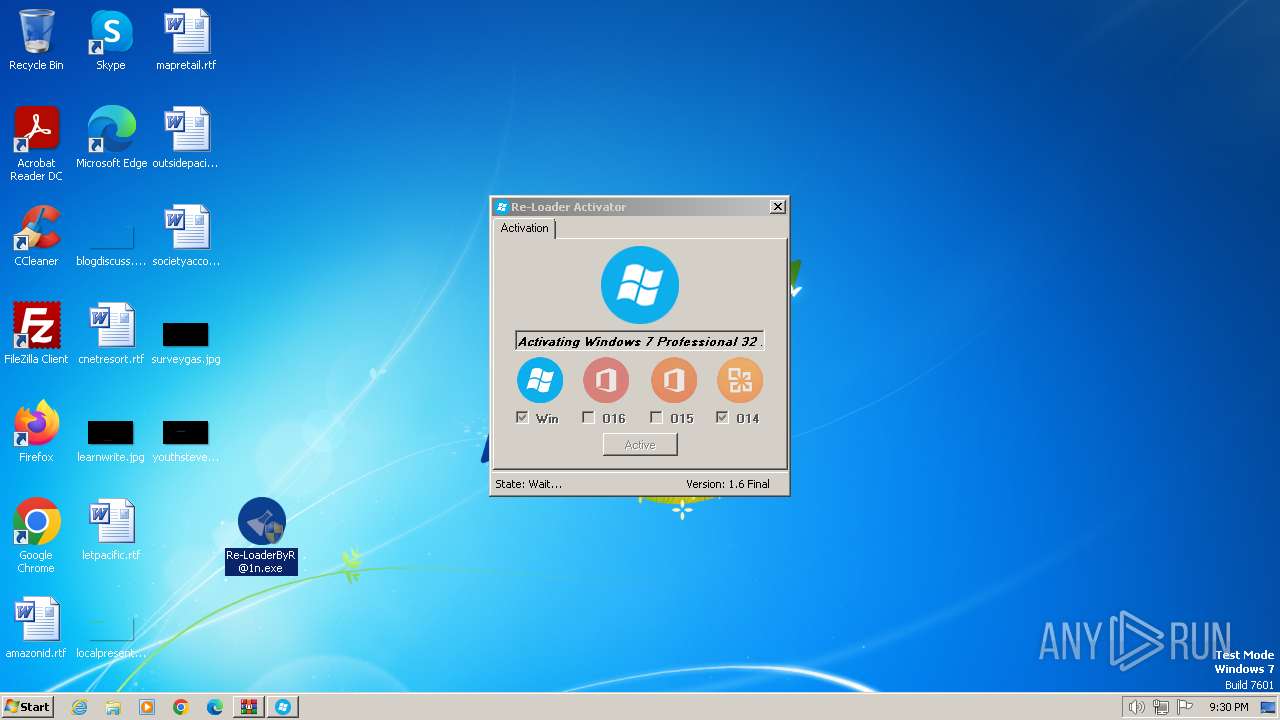The width and height of the screenshot is (1280, 720).
Task: Select the Office 2014 round icon
Action: pyautogui.click(x=740, y=381)
